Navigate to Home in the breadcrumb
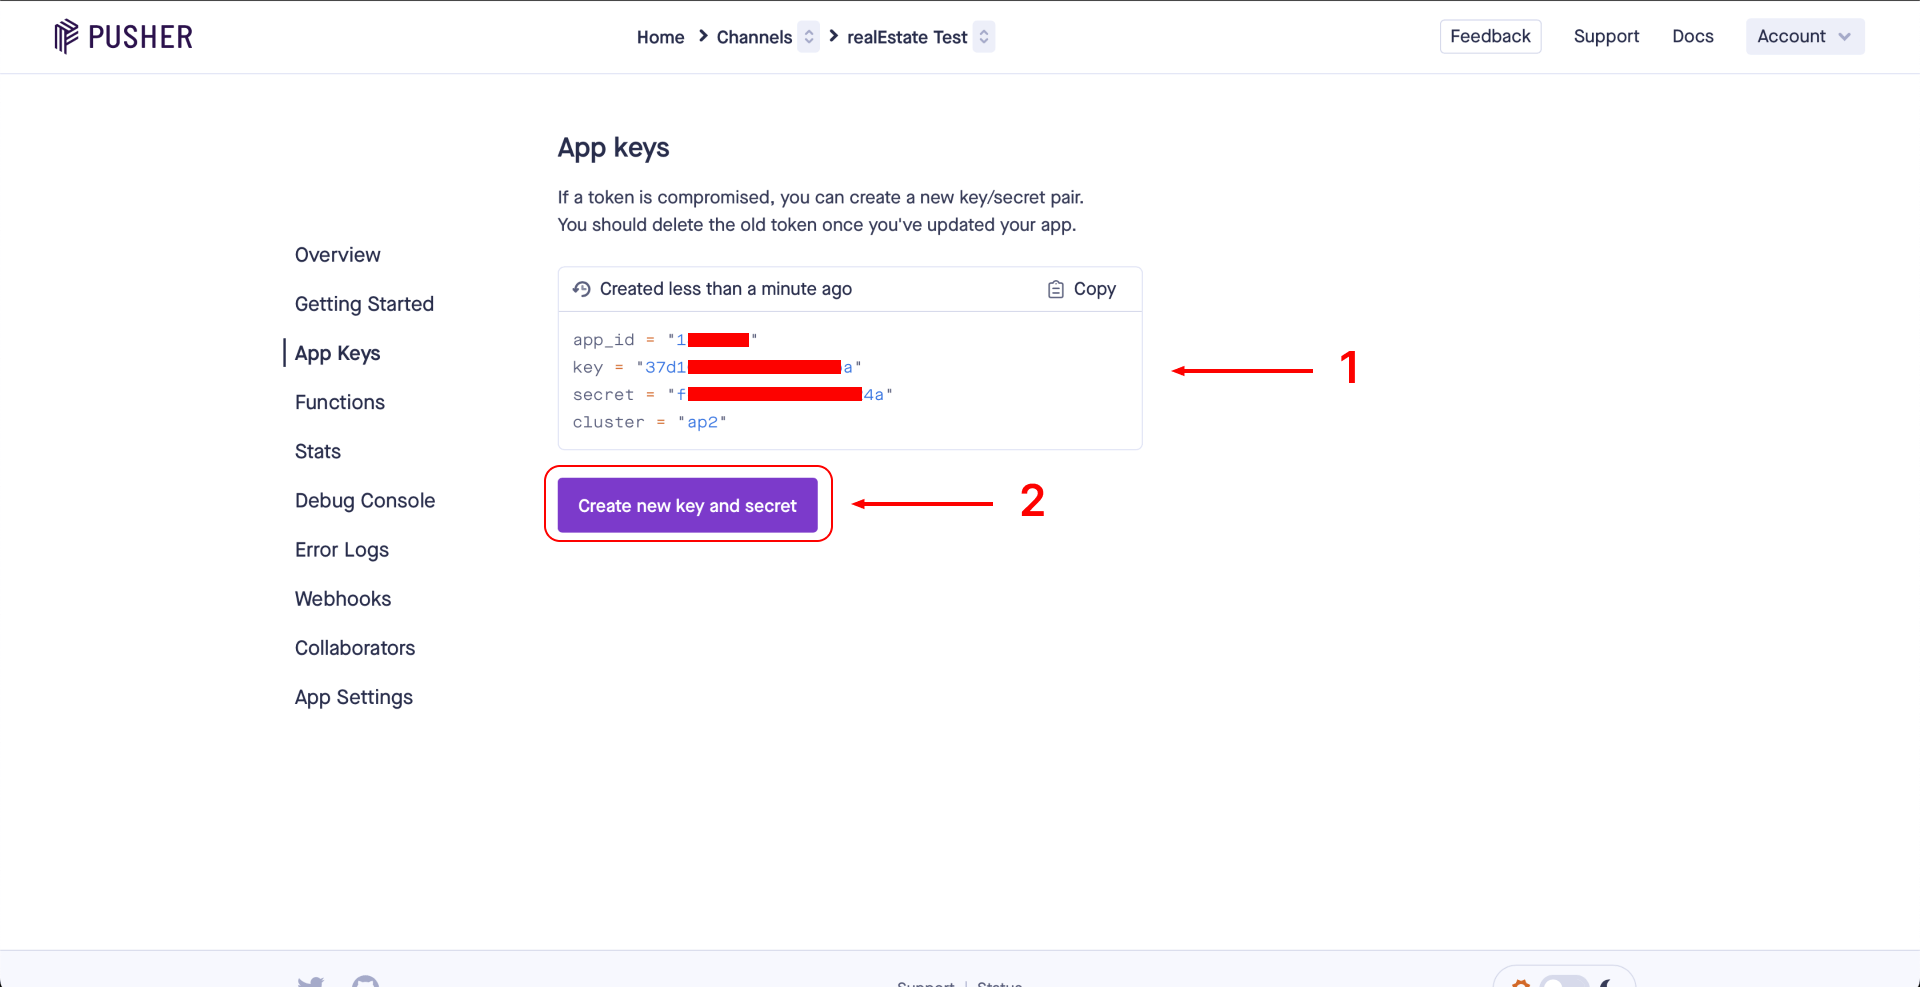 pos(660,37)
